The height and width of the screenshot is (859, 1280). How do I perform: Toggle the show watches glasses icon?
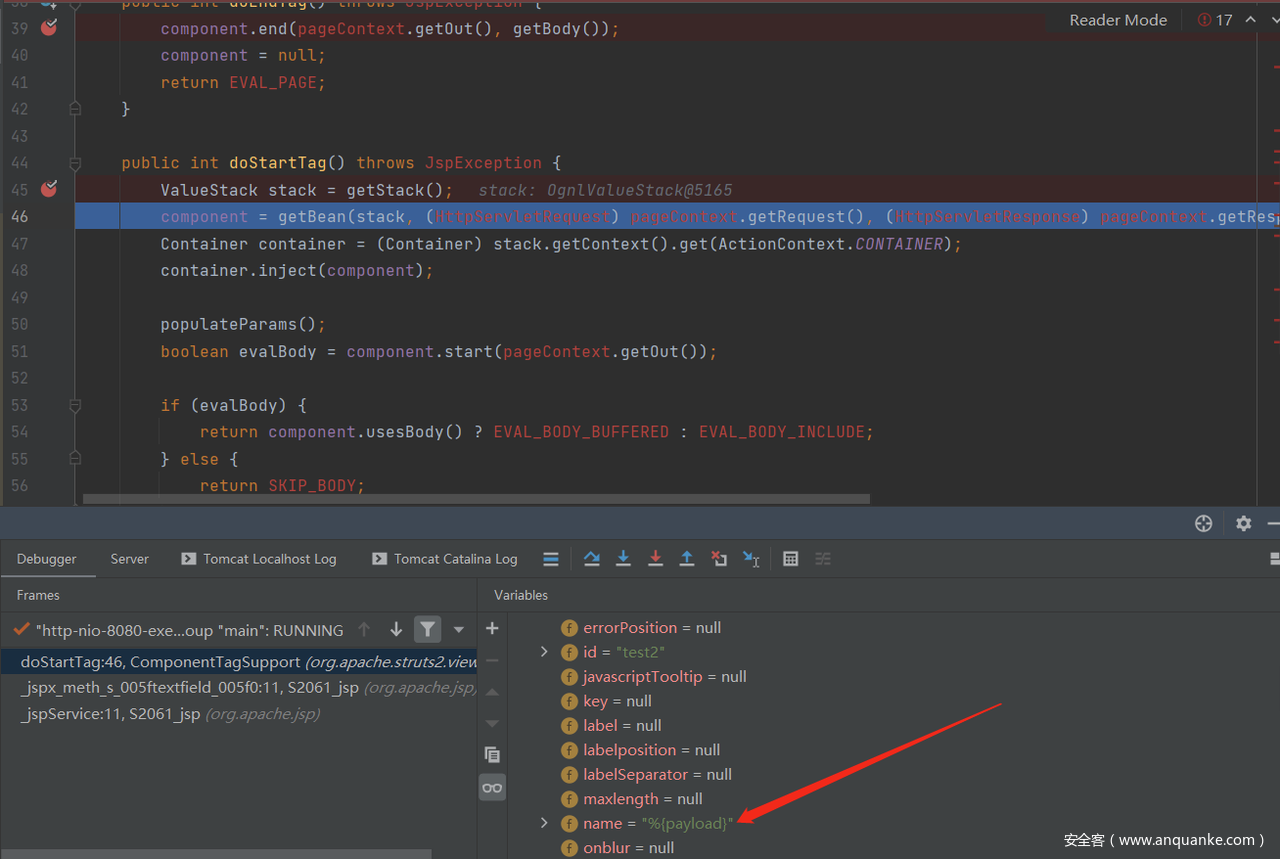pyautogui.click(x=492, y=788)
